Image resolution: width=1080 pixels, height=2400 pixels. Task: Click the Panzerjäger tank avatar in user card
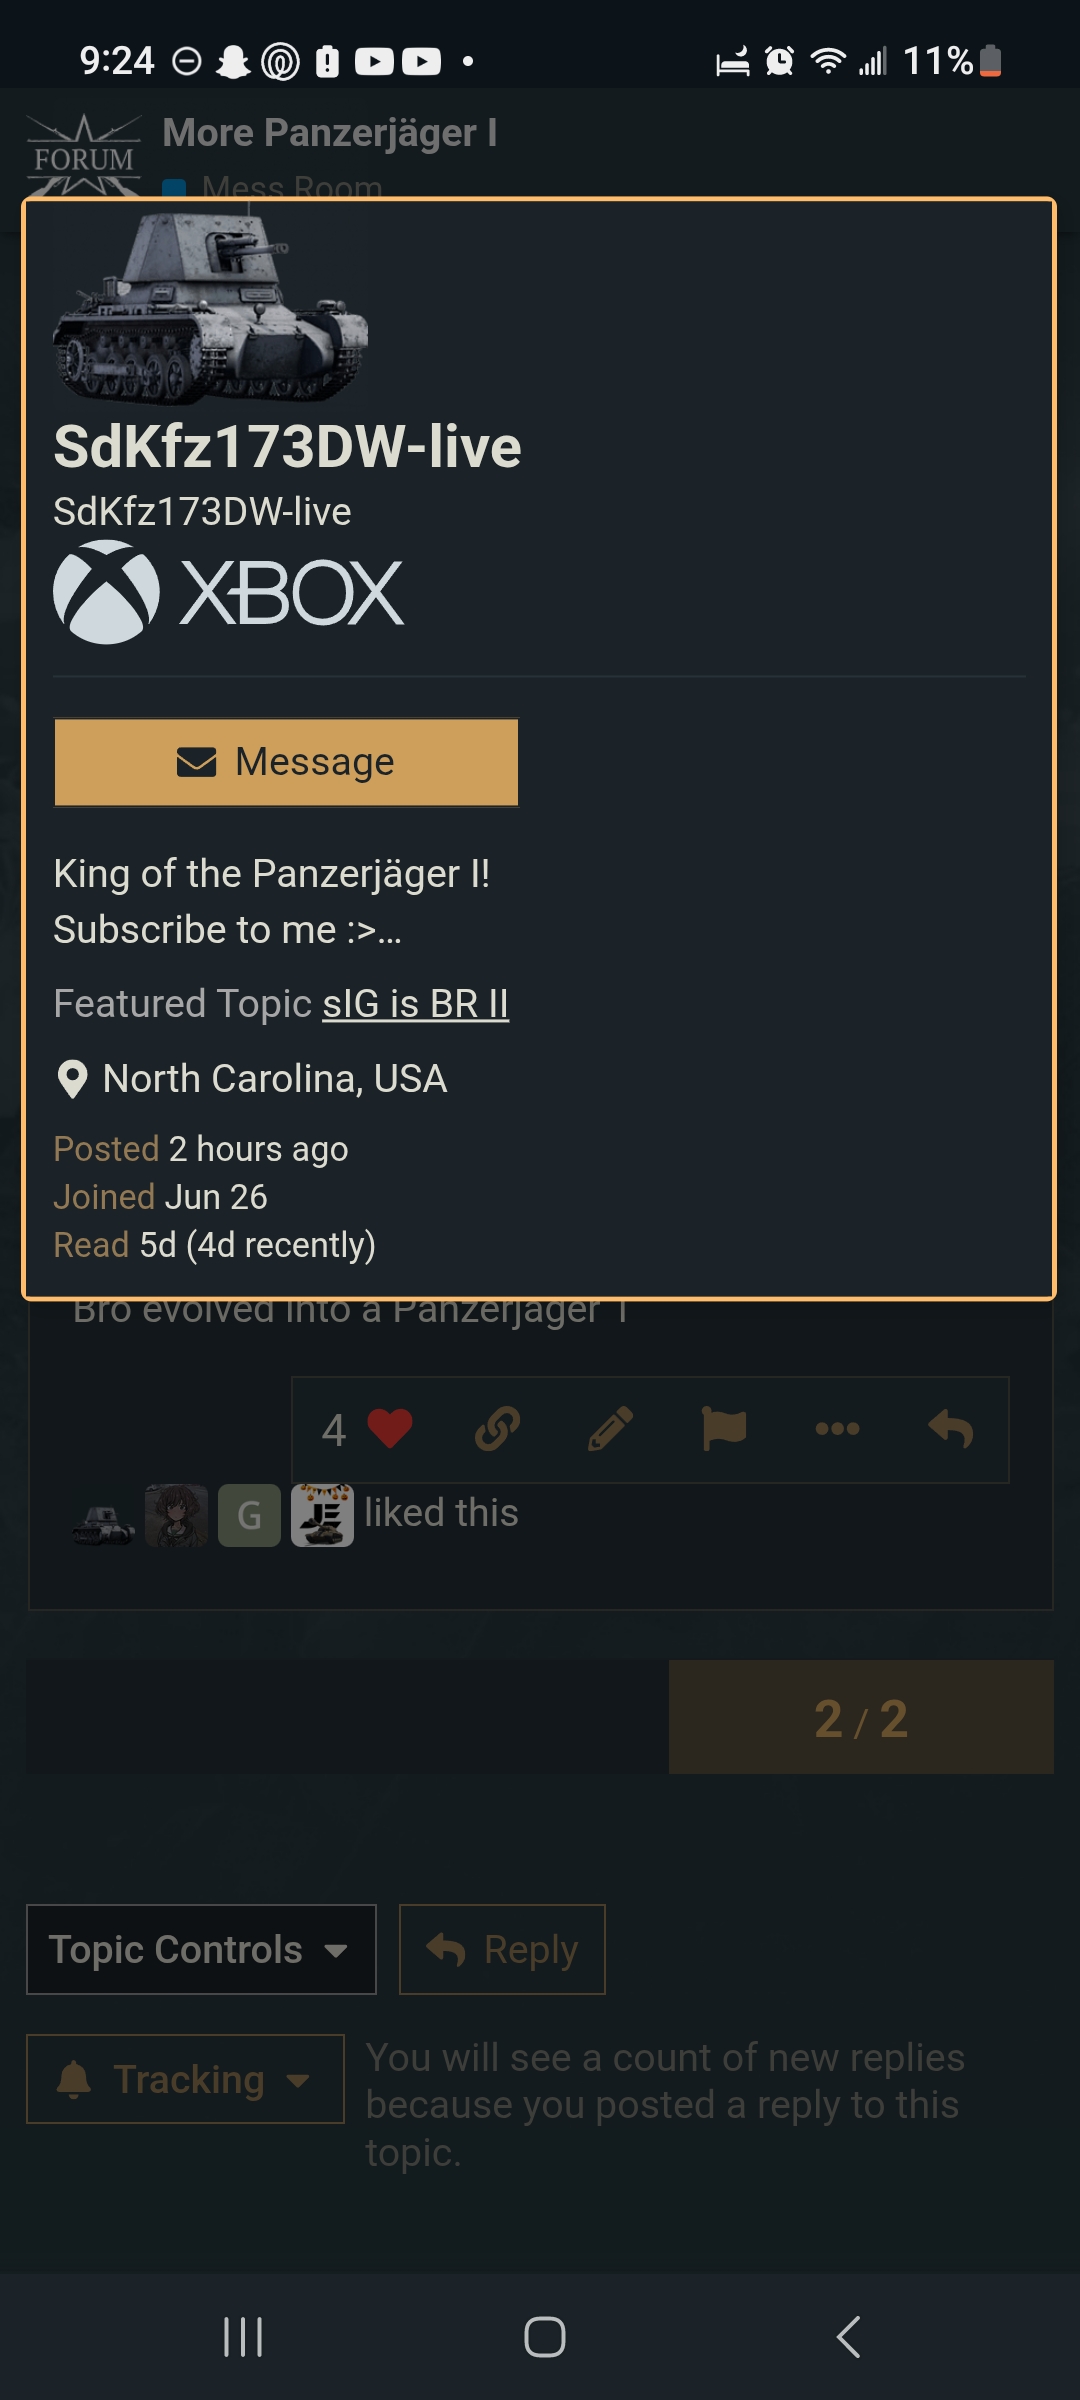(x=211, y=306)
